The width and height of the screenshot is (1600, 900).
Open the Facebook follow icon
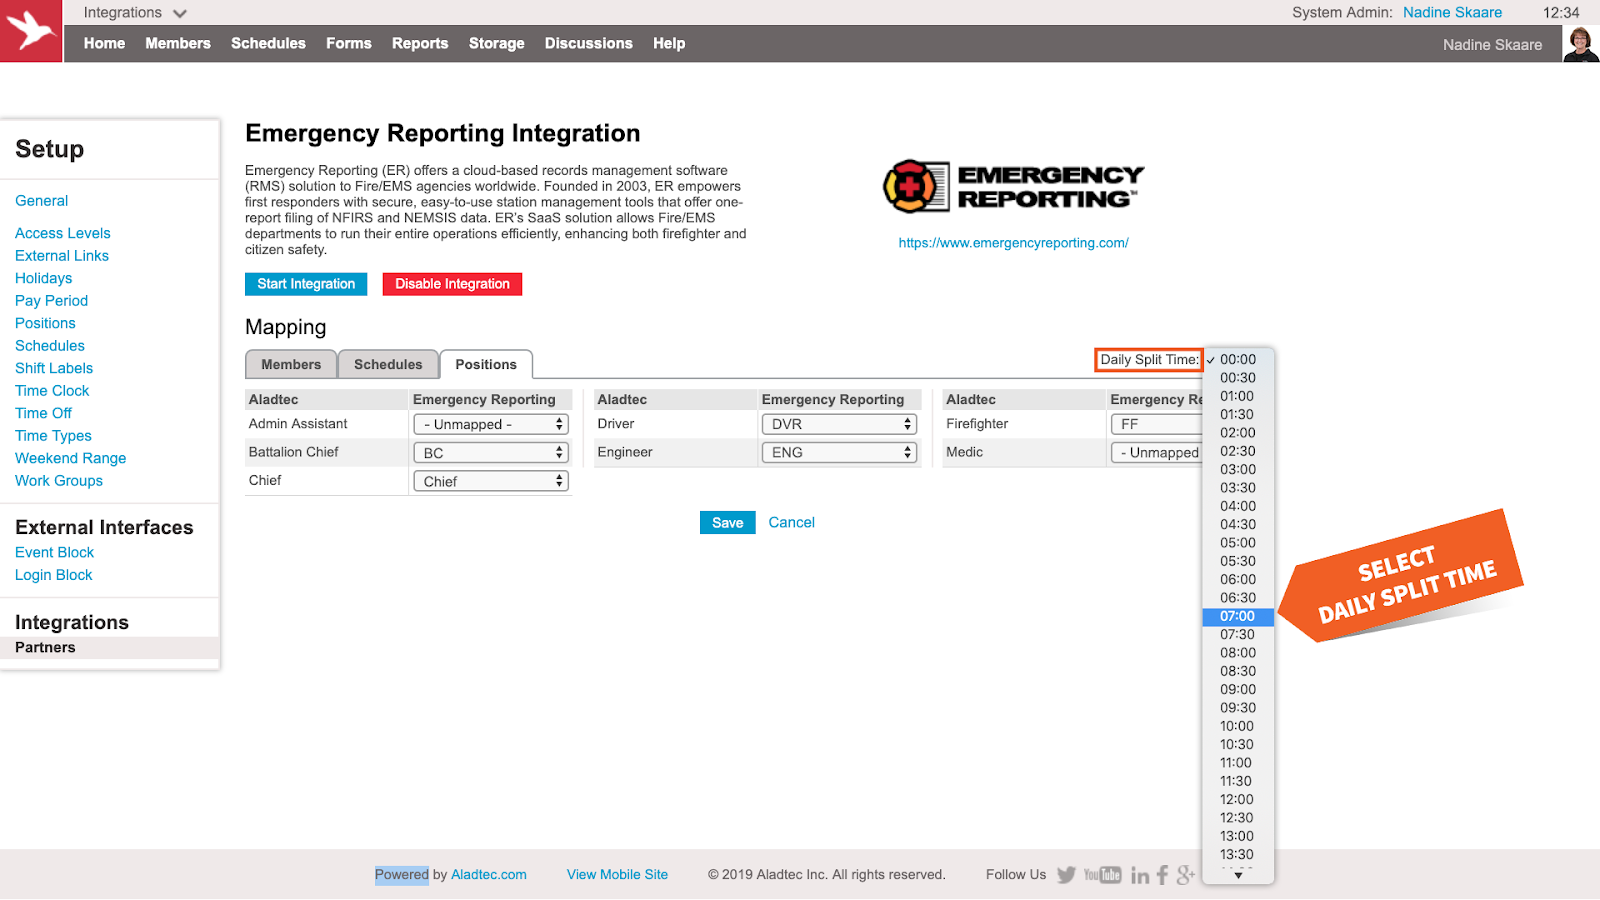point(1162,875)
